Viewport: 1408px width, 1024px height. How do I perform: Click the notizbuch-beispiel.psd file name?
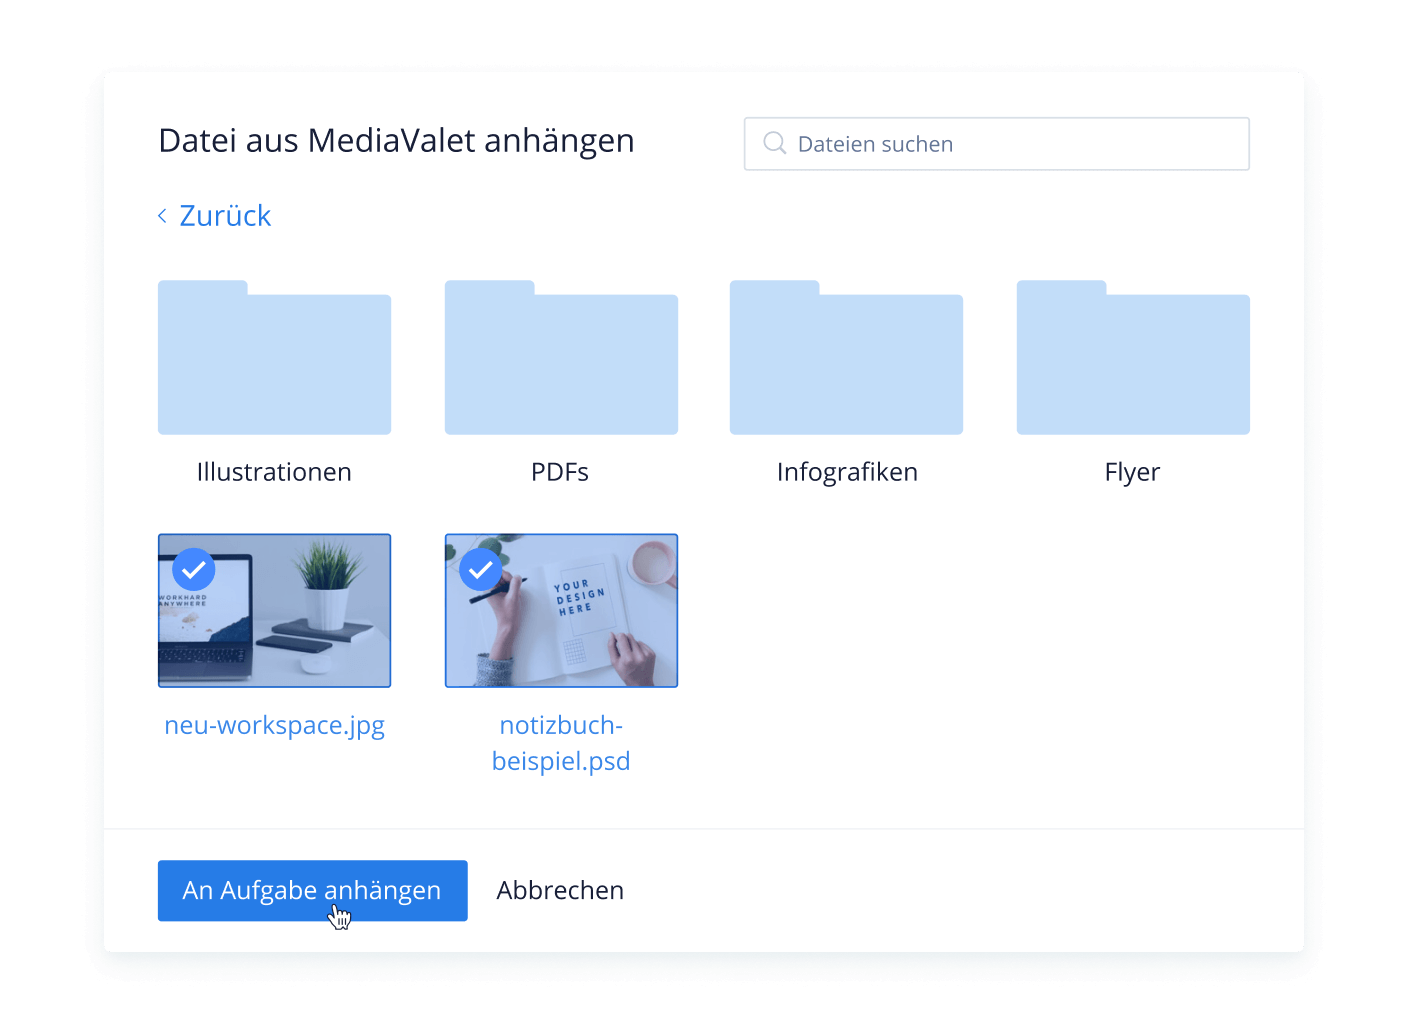point(561,743)
